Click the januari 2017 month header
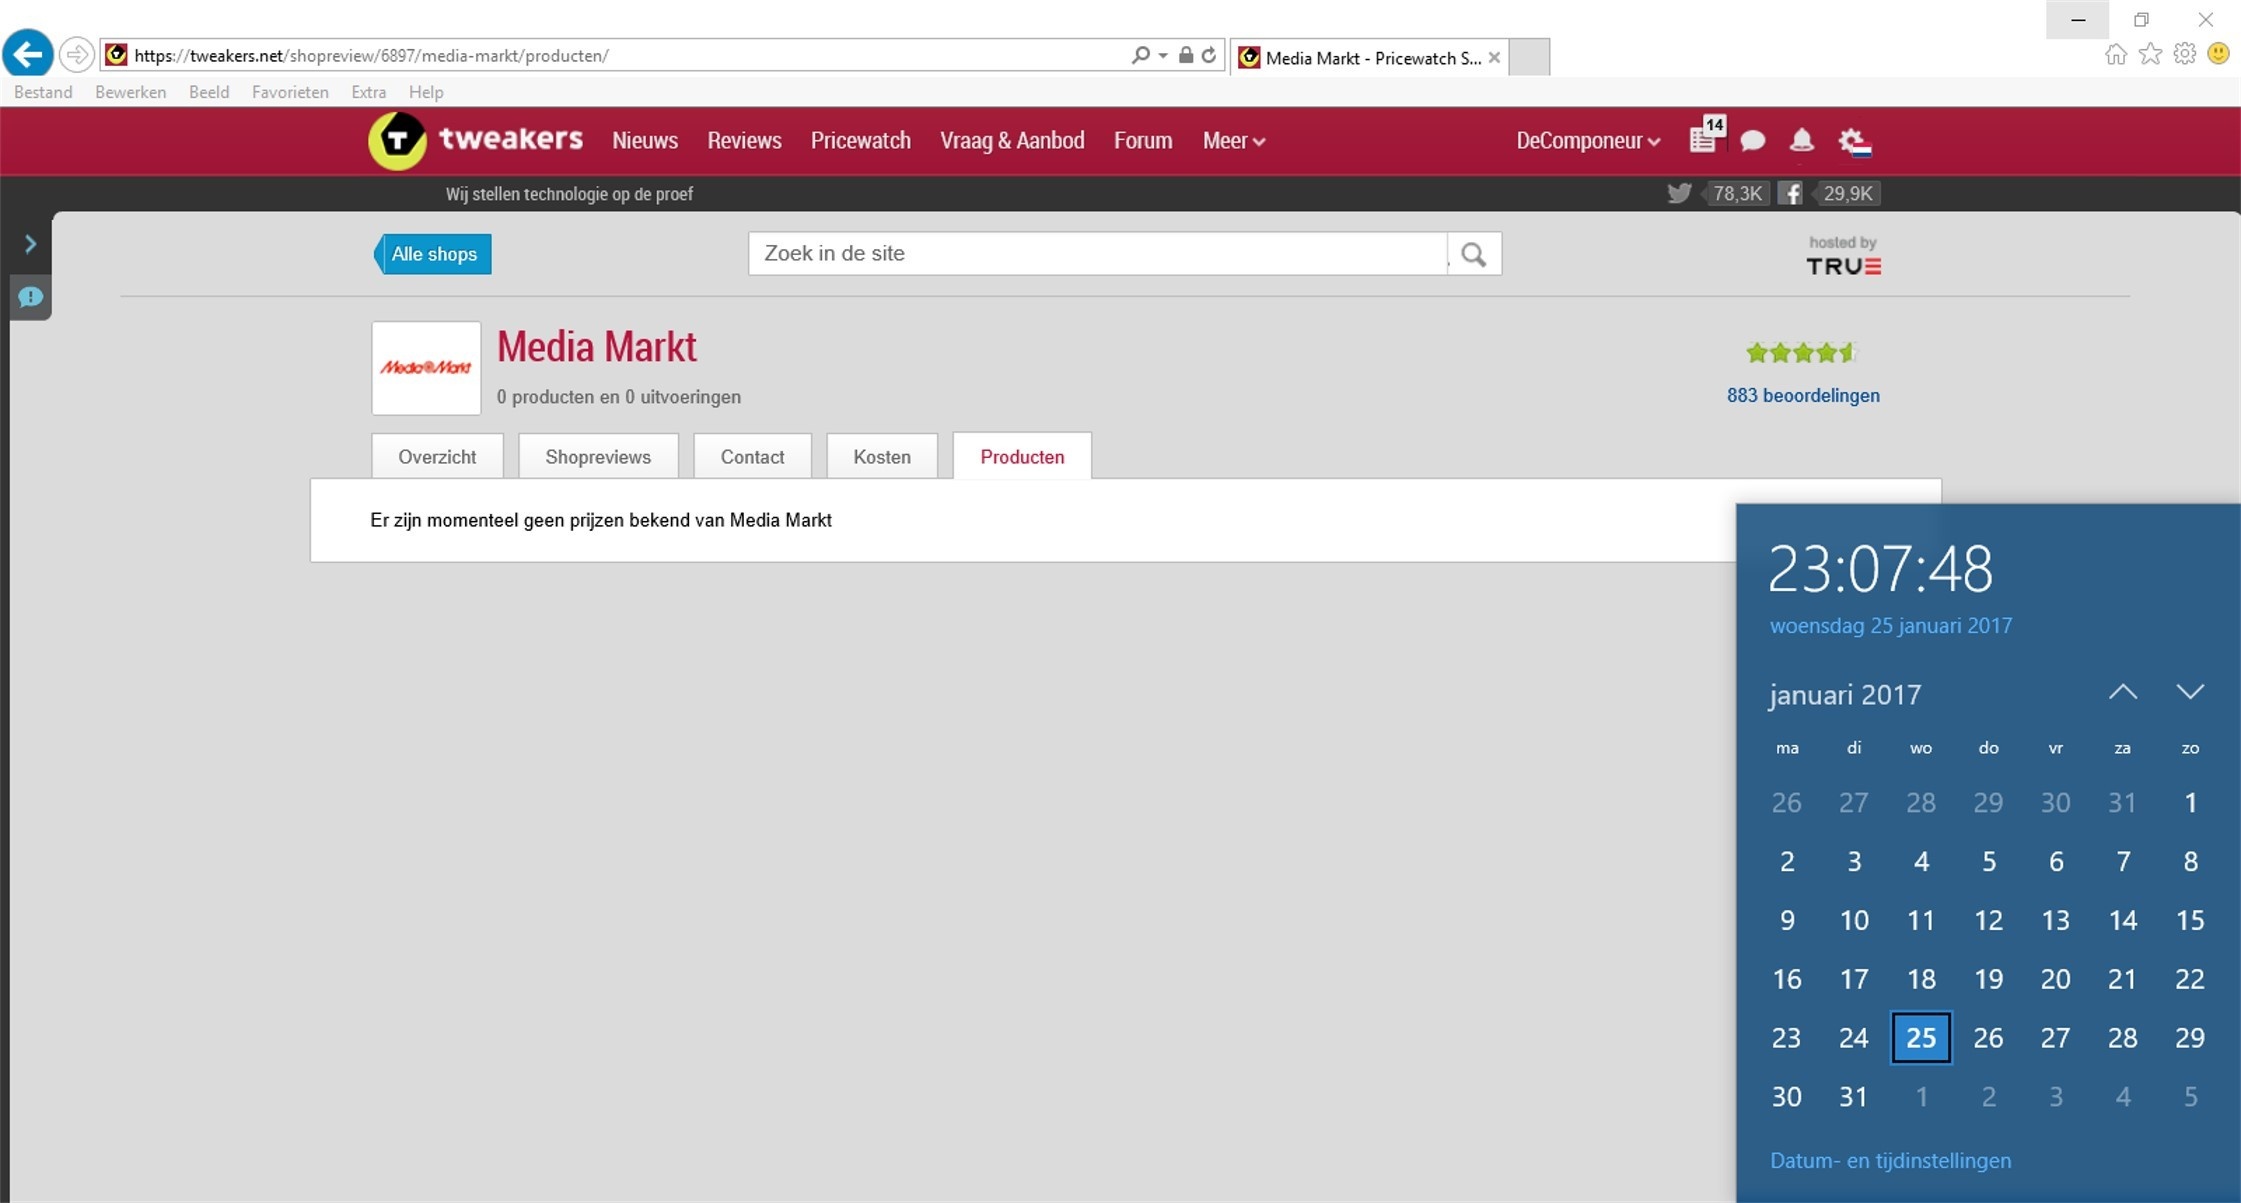 pos(1845,694)
